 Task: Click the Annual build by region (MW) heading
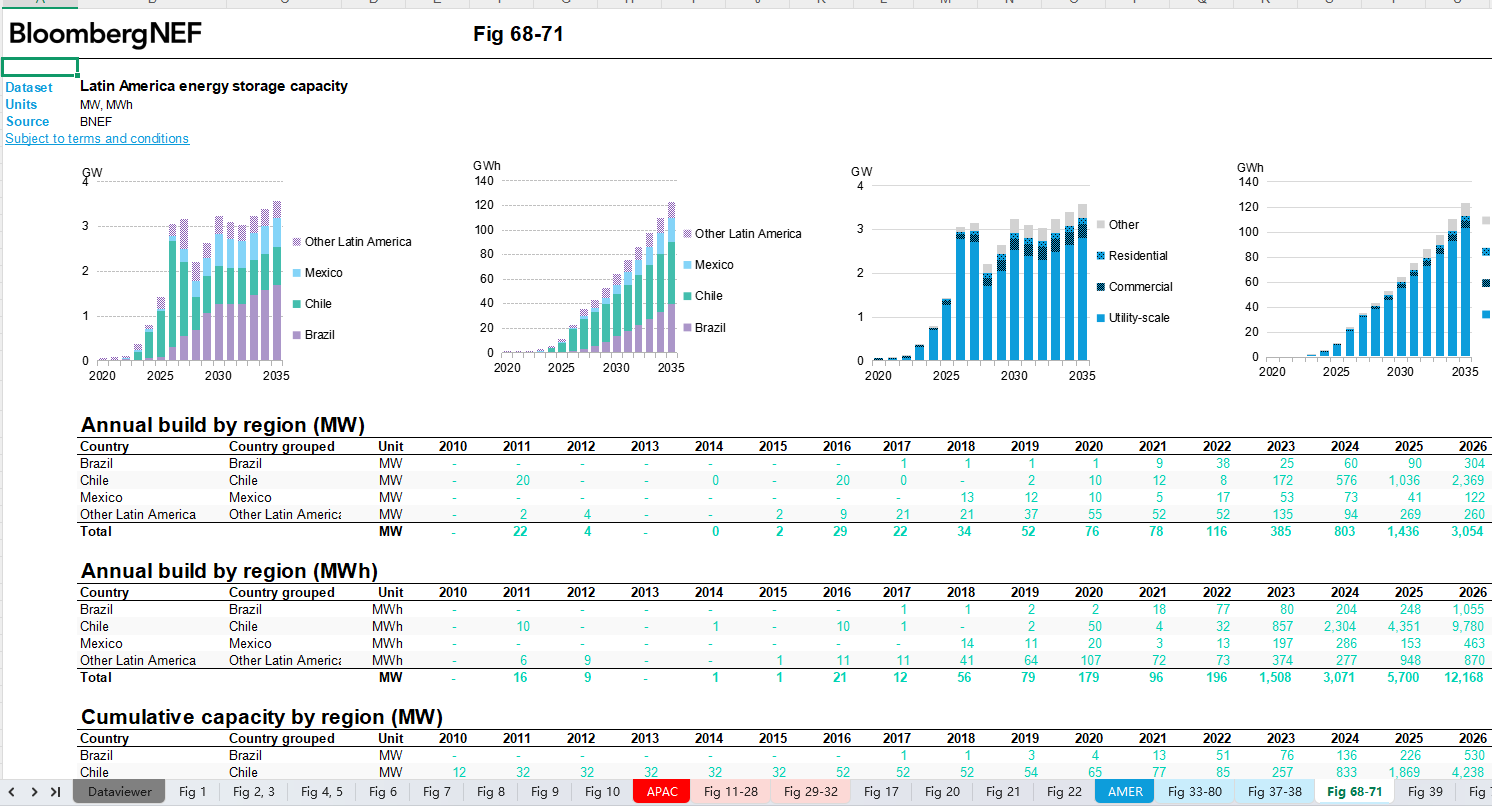click(222, 425)
